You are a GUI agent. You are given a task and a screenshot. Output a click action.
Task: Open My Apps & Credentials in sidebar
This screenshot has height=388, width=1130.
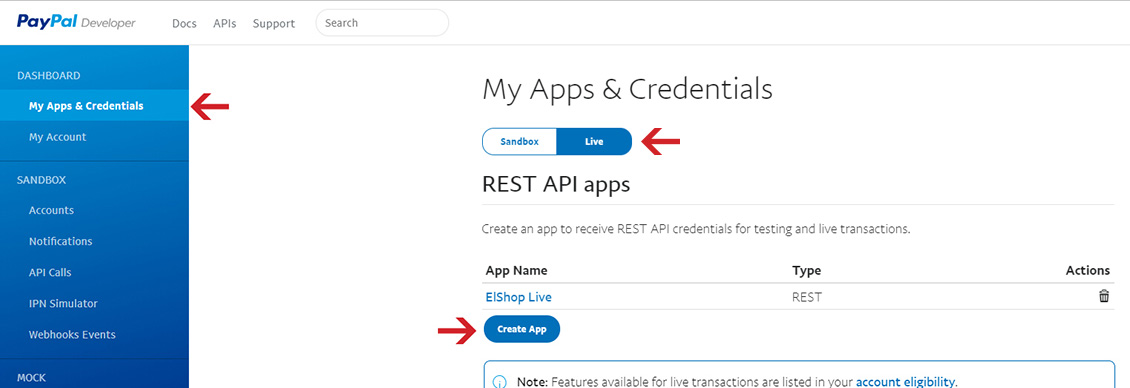94,105
